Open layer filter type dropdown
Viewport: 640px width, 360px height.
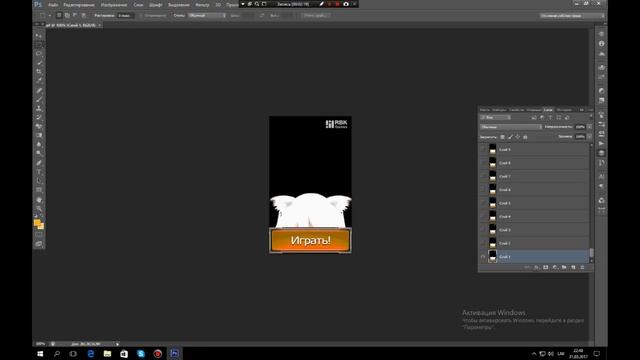[496, 118]
